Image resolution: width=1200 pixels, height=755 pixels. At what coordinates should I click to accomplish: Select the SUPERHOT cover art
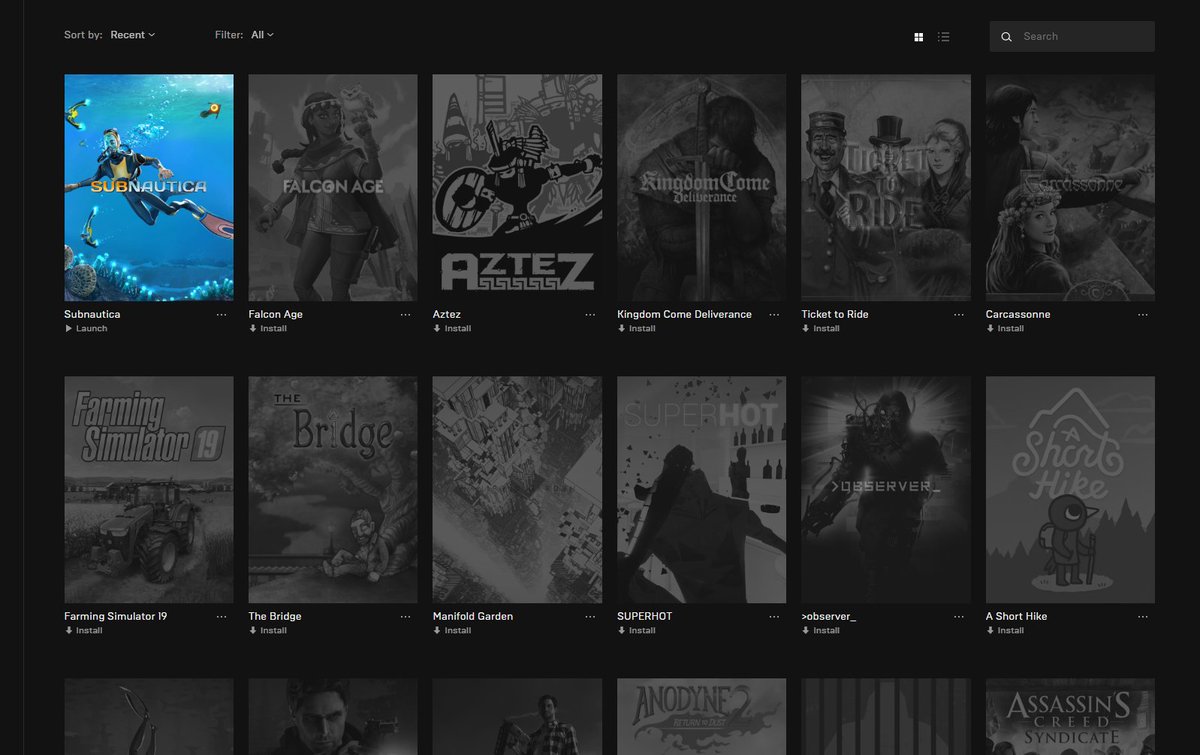[702, 489]
